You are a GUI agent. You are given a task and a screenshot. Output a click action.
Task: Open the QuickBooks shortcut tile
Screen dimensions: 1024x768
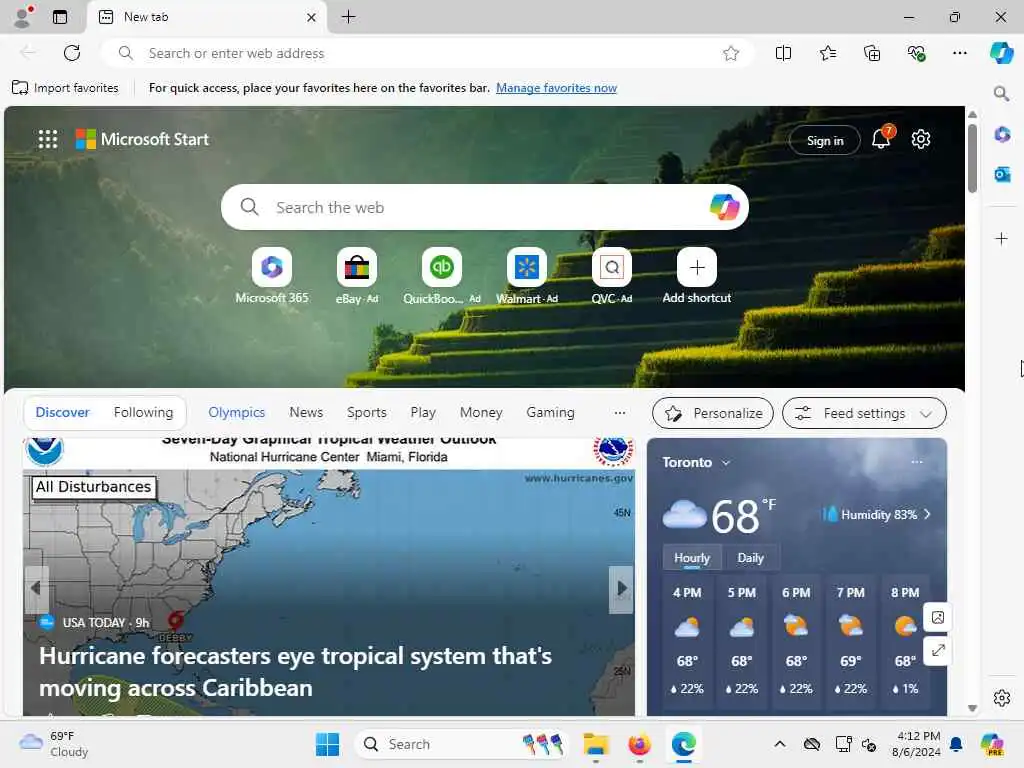441,276
